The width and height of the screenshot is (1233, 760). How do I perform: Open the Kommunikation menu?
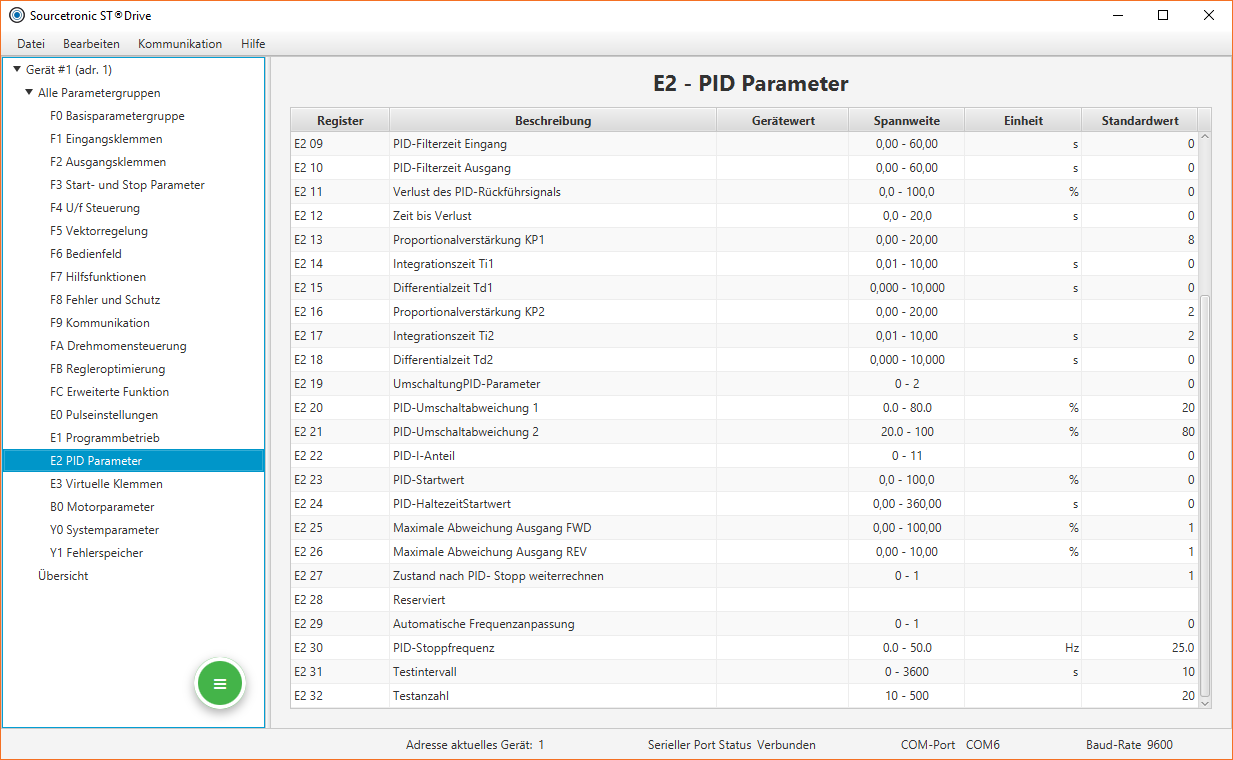coord(180,44)
